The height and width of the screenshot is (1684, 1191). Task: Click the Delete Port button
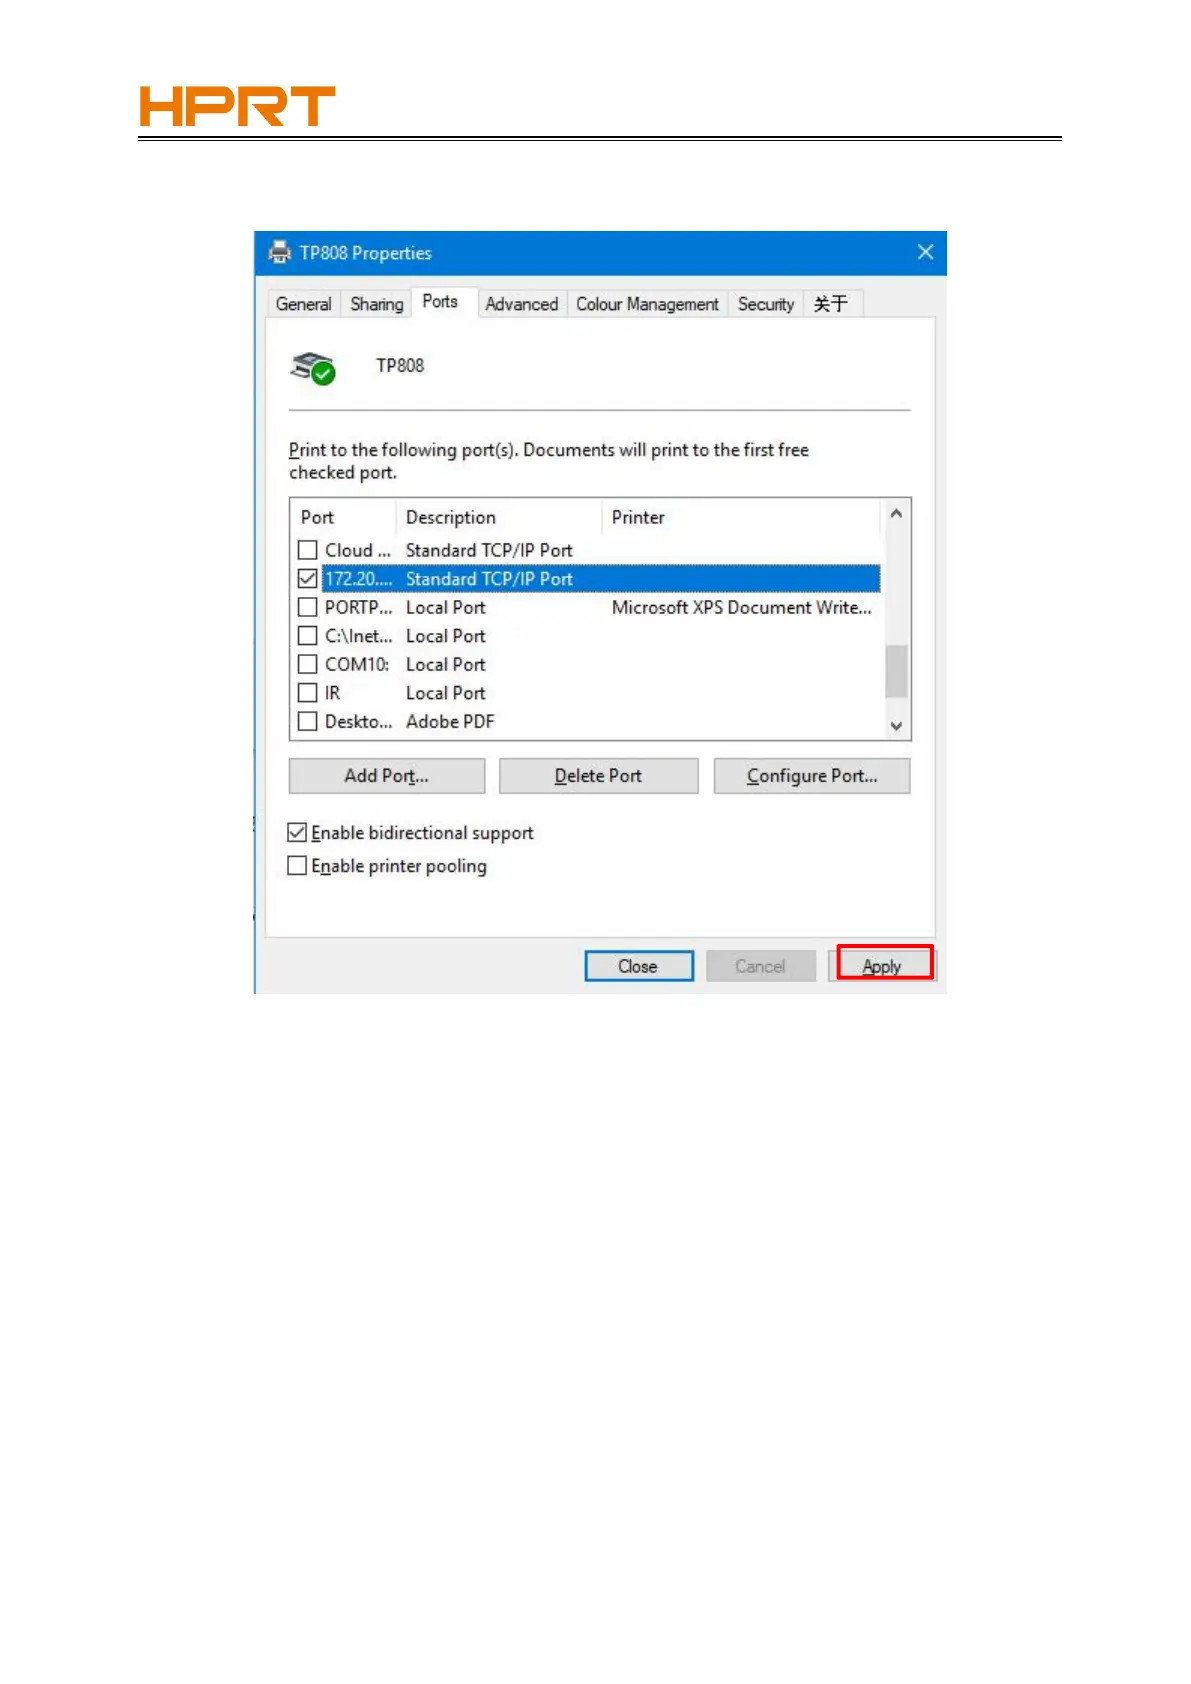(x=598, y=776)
